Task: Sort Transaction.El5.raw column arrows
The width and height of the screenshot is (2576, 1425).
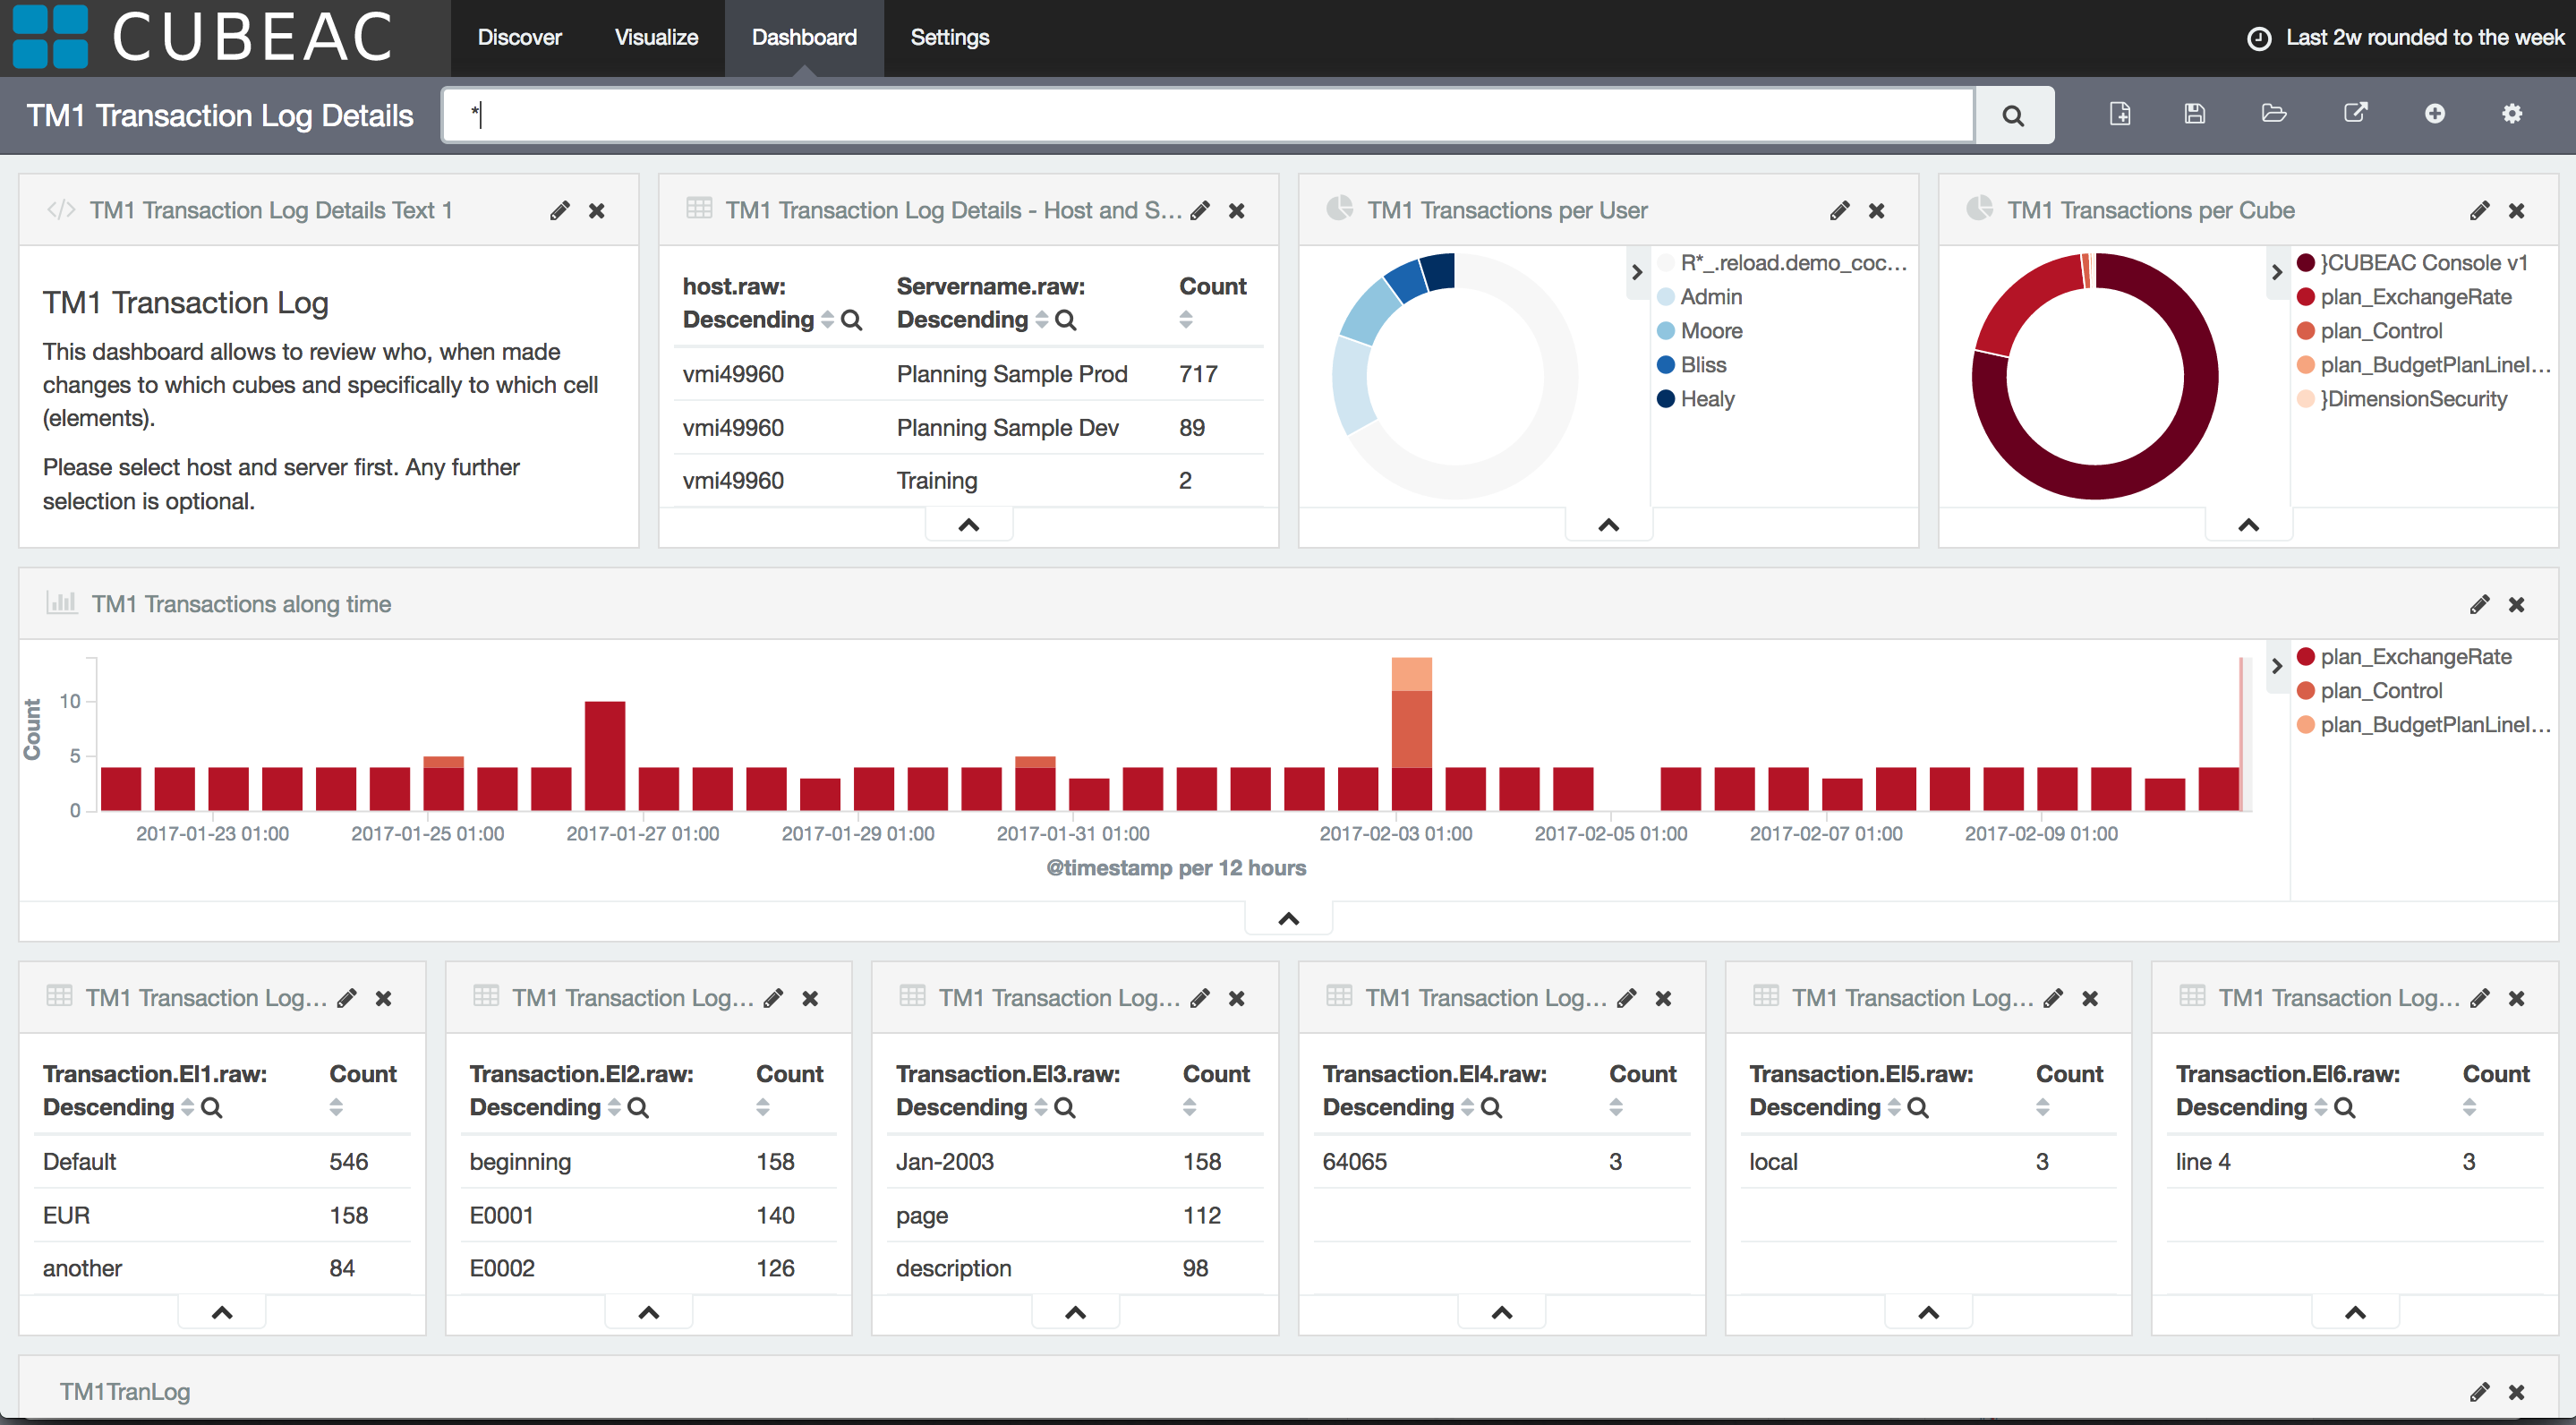Action: 1894,1108
